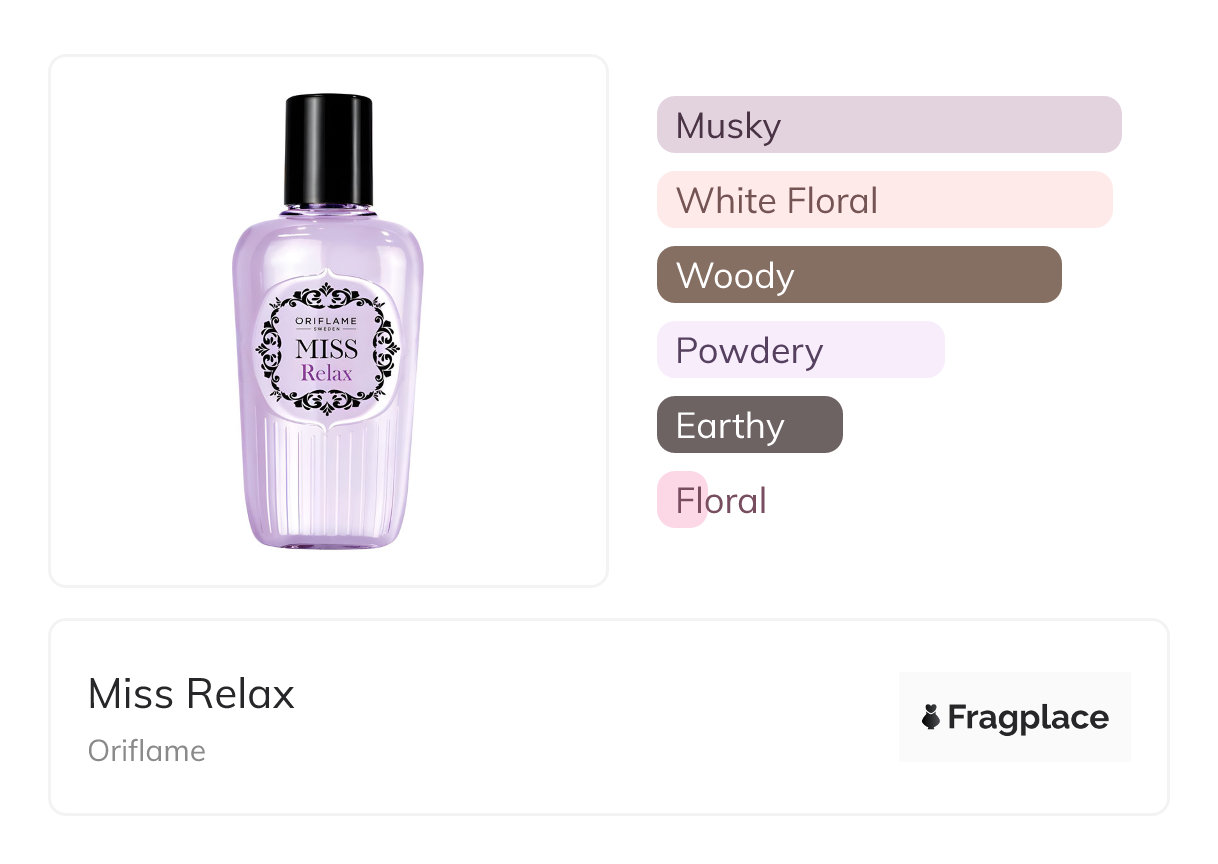Click the Miss Relax product title
The width and height of the screenshot is (1218, 864).
[191, 694]
